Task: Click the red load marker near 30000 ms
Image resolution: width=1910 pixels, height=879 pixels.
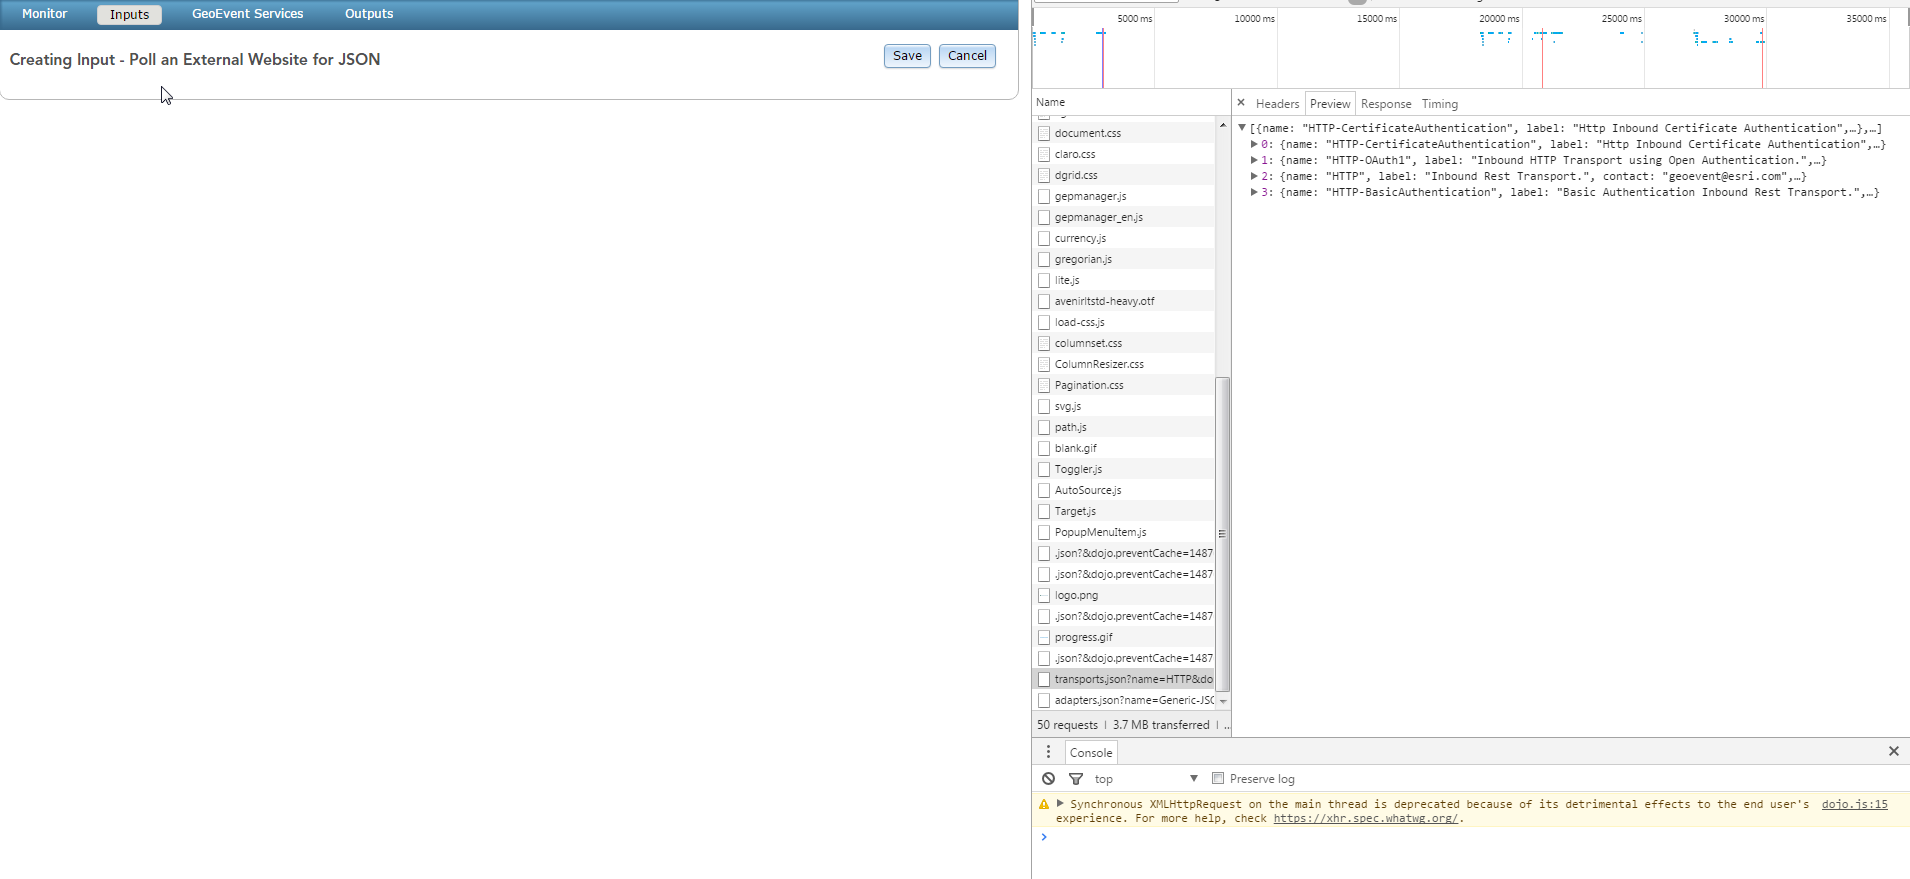Action: (1762, 58)
